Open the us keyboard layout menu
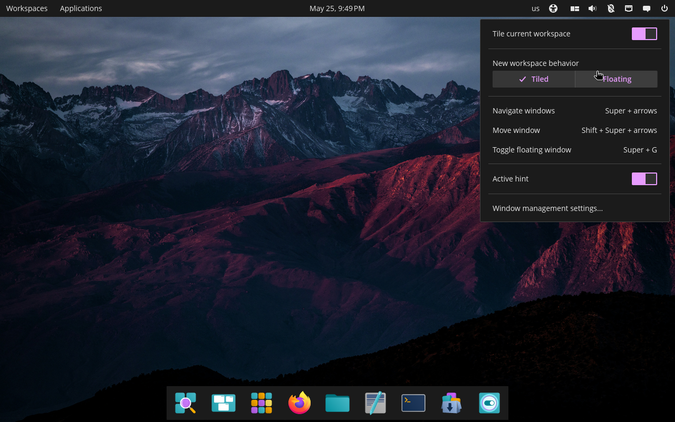This screenshot has width=675, height=422. [535, 8]
